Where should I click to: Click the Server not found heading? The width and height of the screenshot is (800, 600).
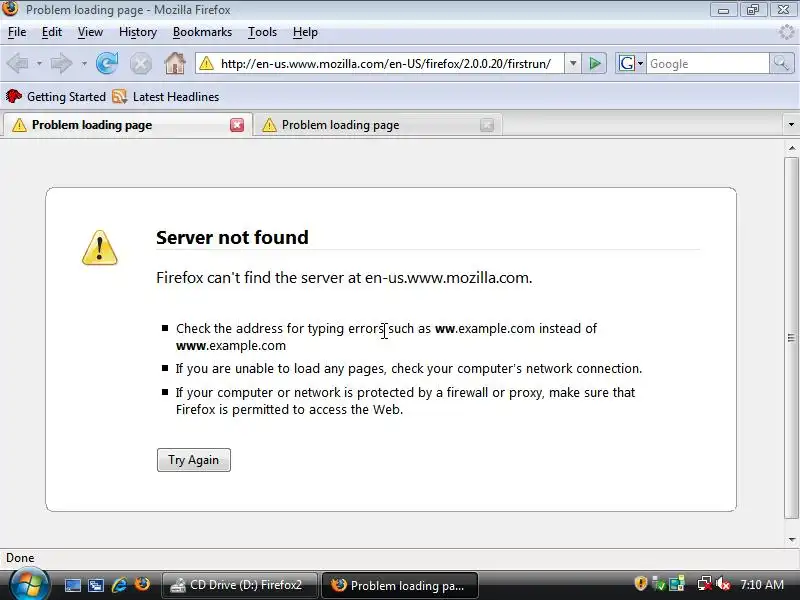232,237
